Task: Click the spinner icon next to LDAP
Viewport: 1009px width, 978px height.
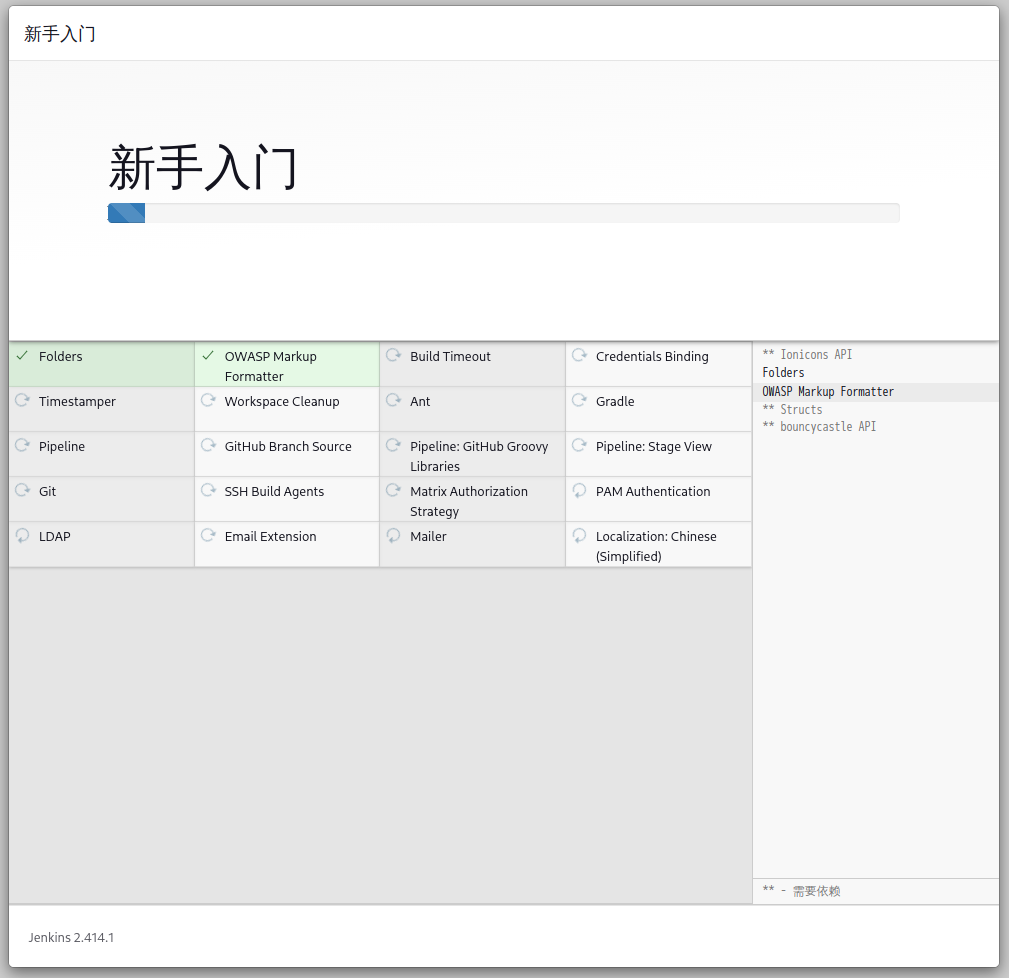Action: point(22,536)
